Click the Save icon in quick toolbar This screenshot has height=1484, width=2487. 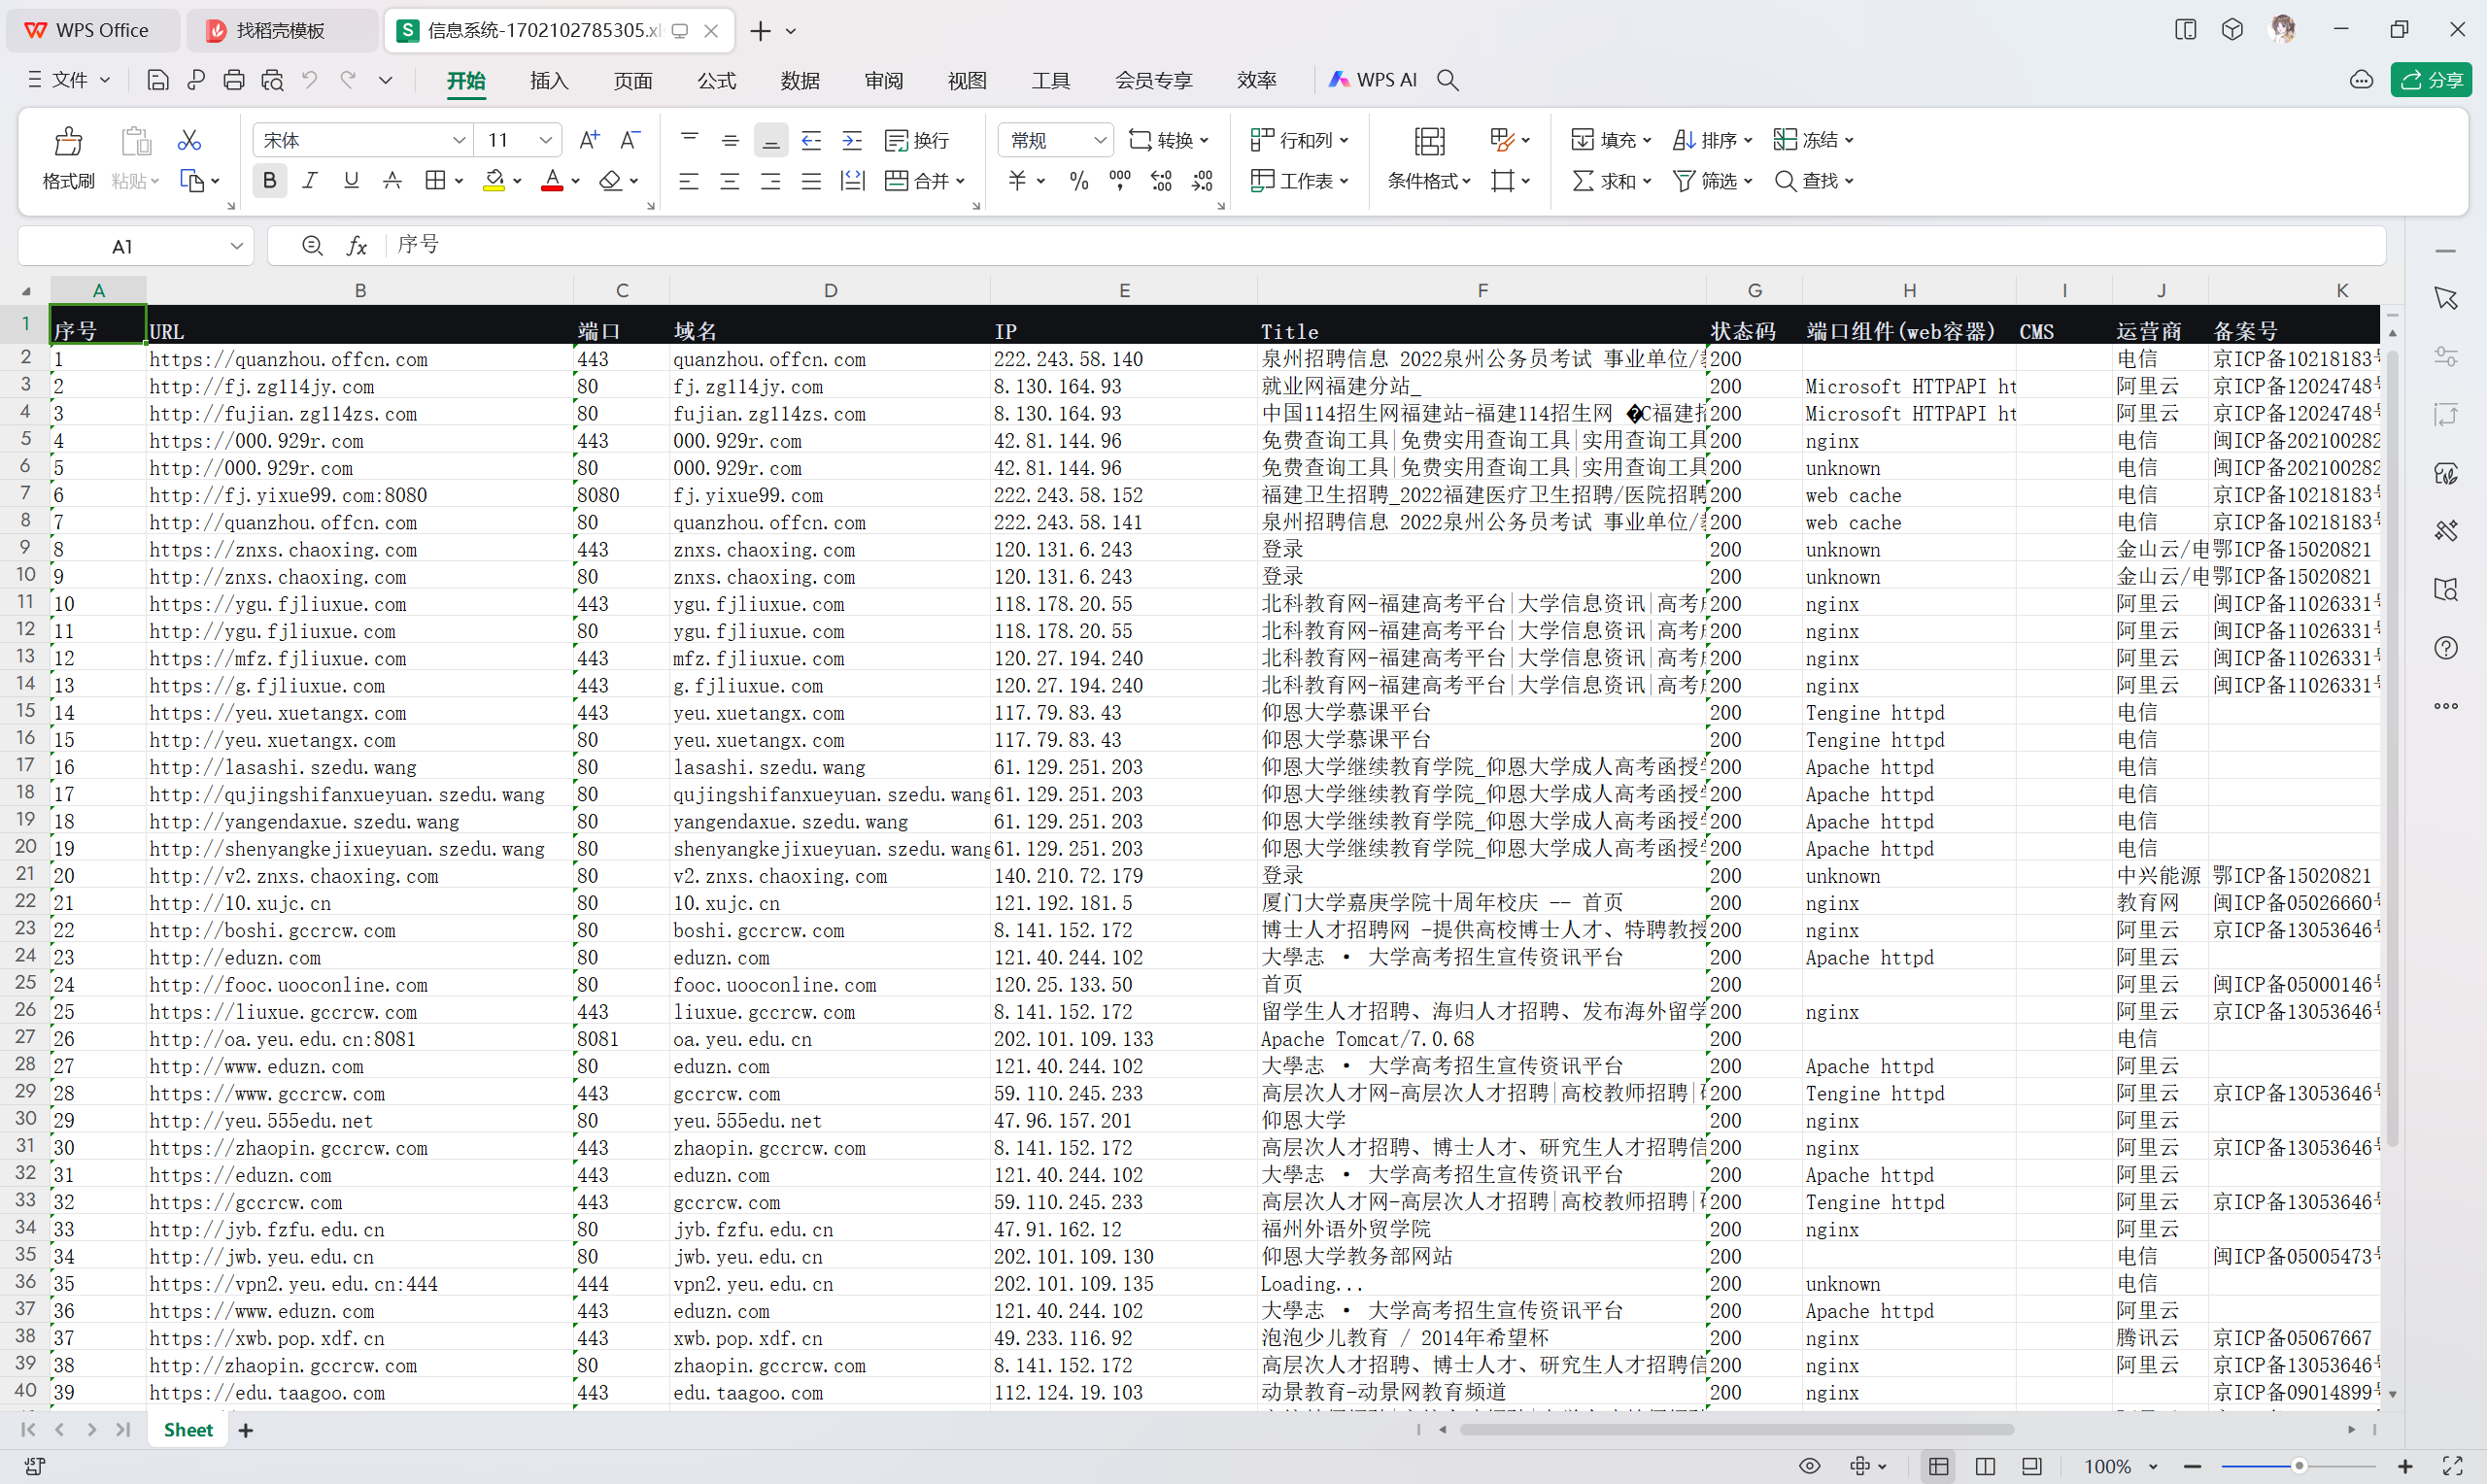[157, 80]
